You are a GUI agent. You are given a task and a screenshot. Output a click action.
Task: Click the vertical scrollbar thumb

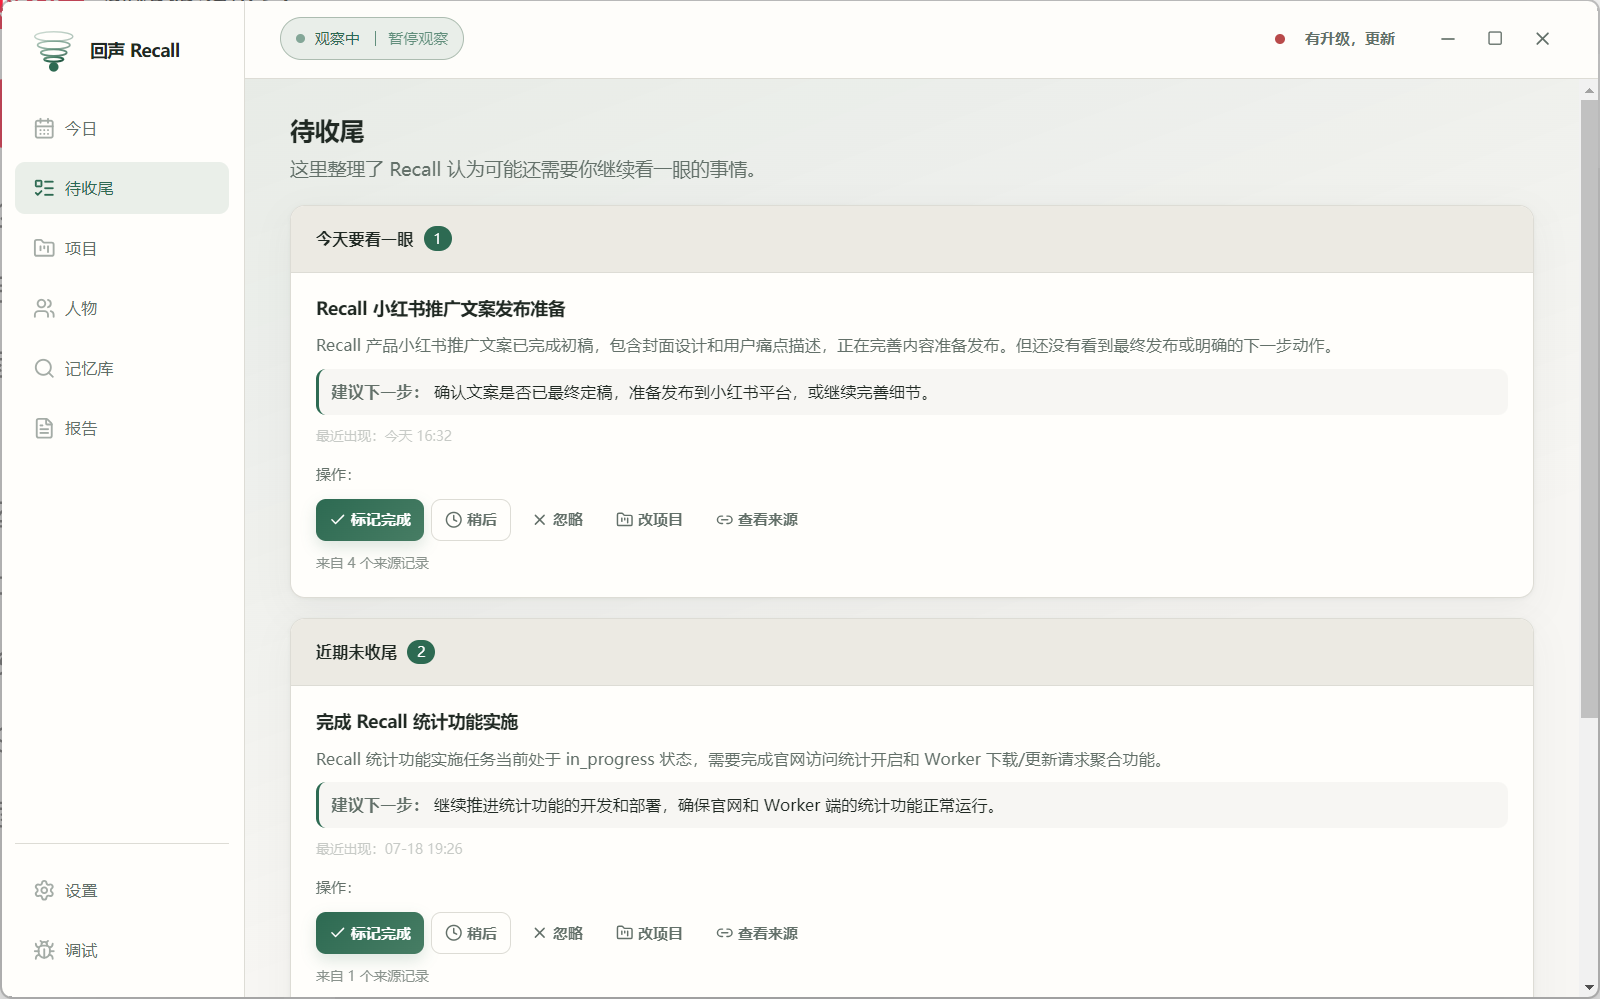coord(1589,408)
